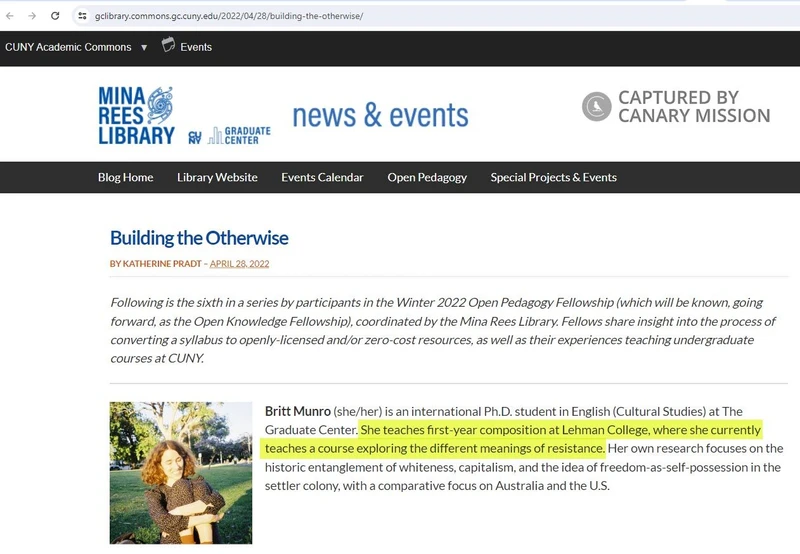This screenshot has height=554, width=800.
Task: Click Britt Munro's photo thumbnail
Action: pyautogui.click(x=181, y=472)
